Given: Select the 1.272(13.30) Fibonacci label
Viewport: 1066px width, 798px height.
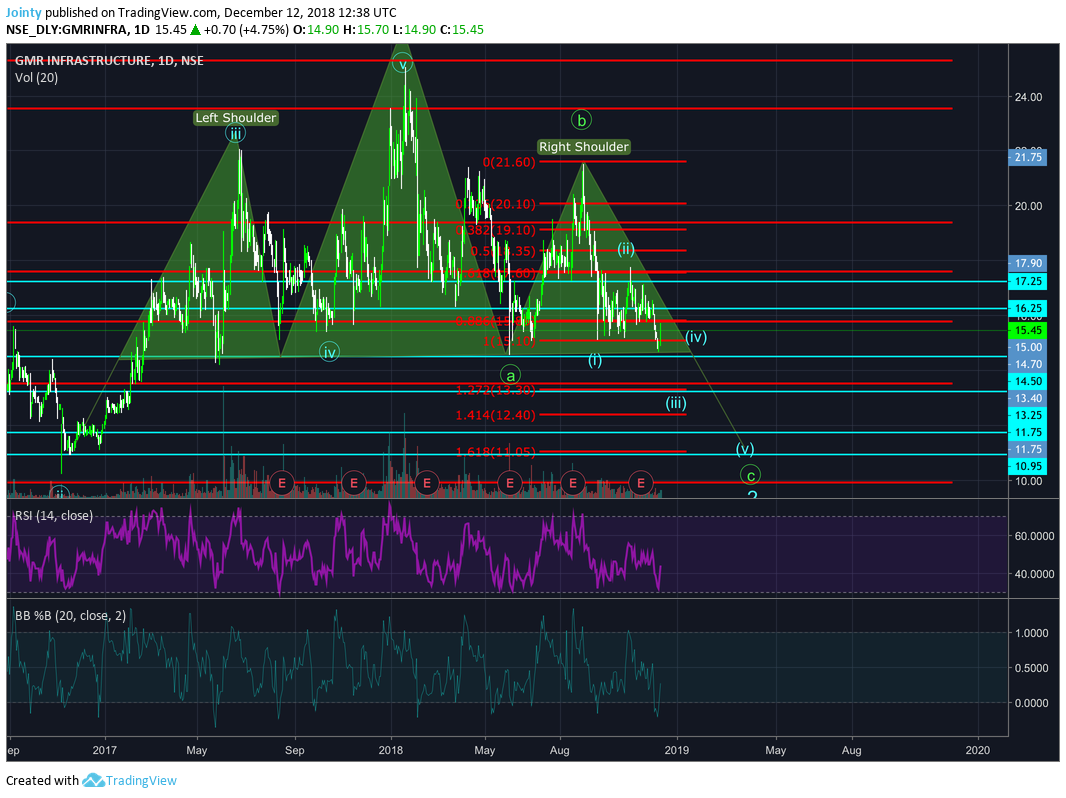Looking at the screenshot, I should (x=496, y=390).
